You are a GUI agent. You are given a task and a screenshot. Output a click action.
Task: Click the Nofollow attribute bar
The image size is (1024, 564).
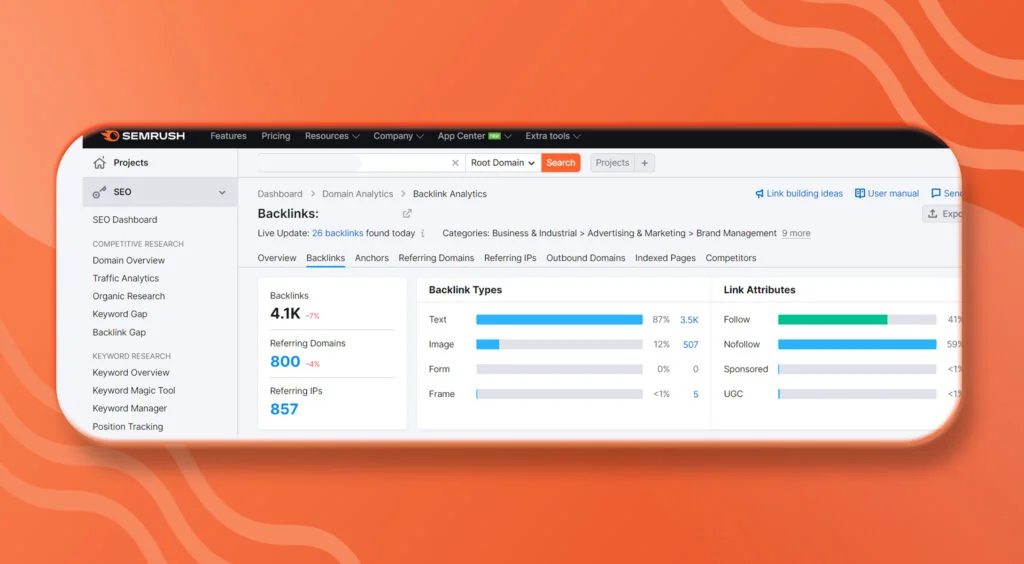click(857, 345)
